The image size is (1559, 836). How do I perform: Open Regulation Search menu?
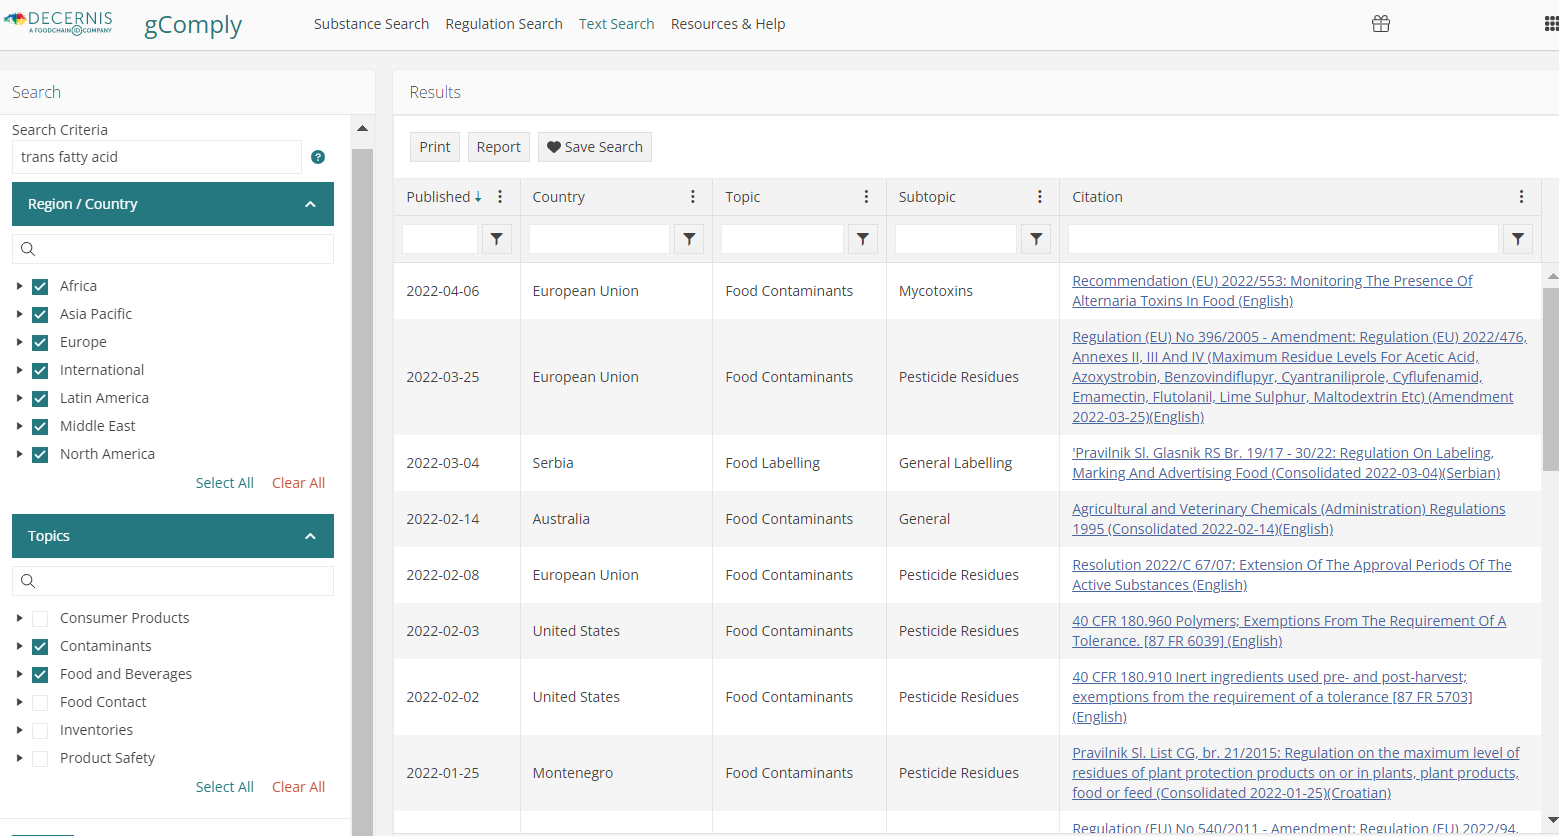(x=504, y=24)
